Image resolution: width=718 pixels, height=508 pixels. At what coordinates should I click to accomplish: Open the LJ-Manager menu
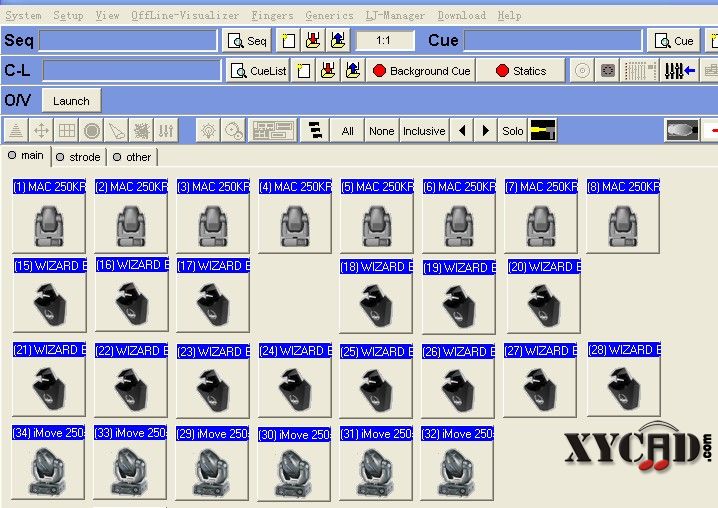[x=395, y=16]
